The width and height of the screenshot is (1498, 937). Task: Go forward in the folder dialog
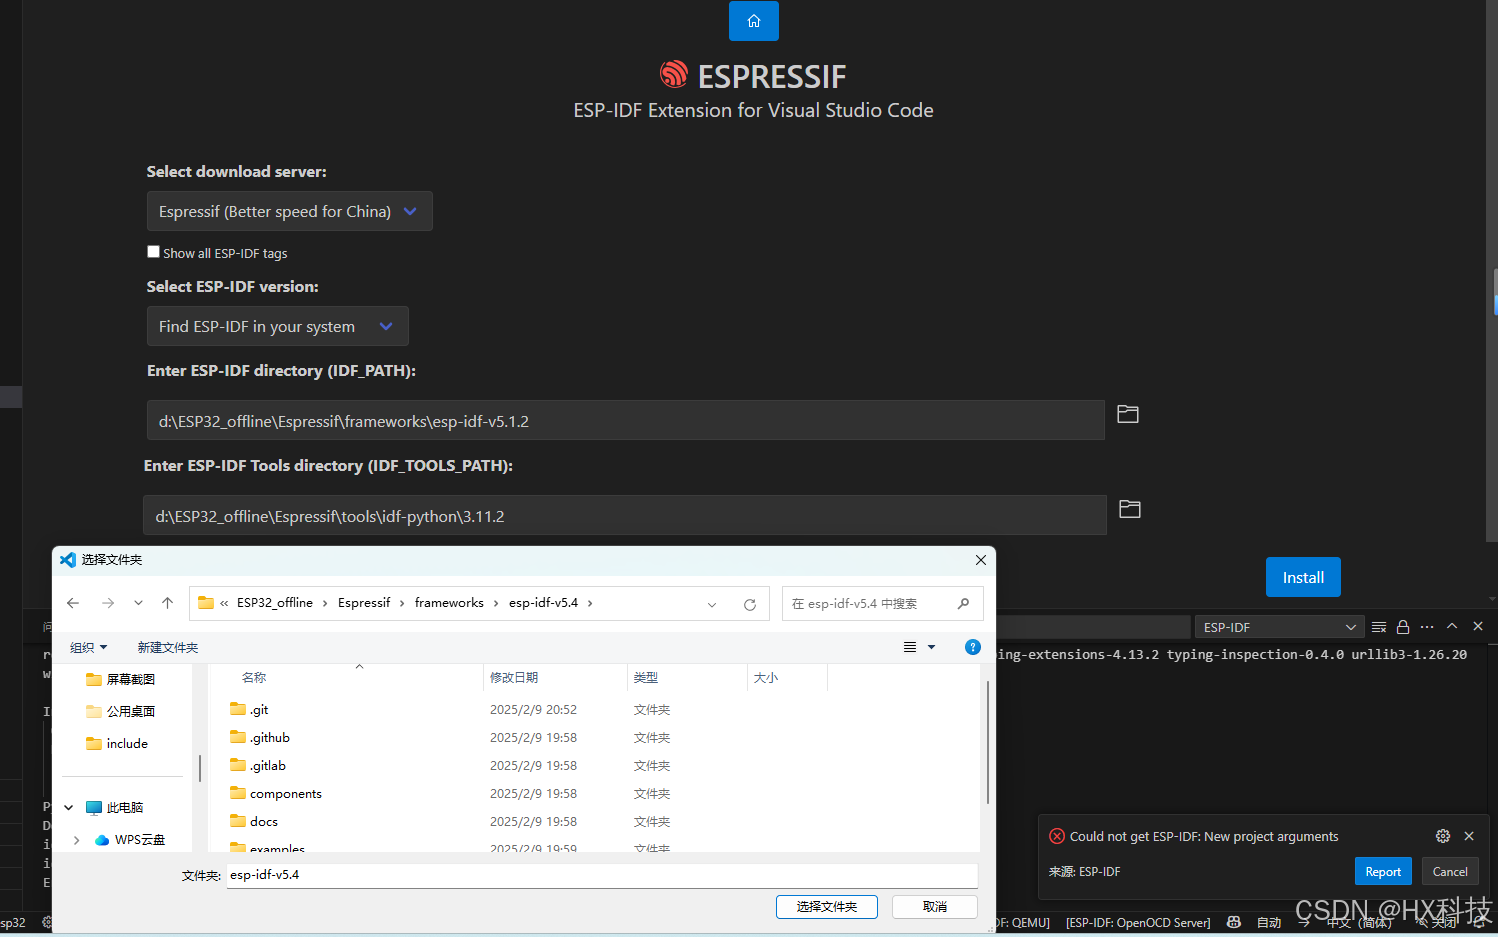[x=108, y=603]
